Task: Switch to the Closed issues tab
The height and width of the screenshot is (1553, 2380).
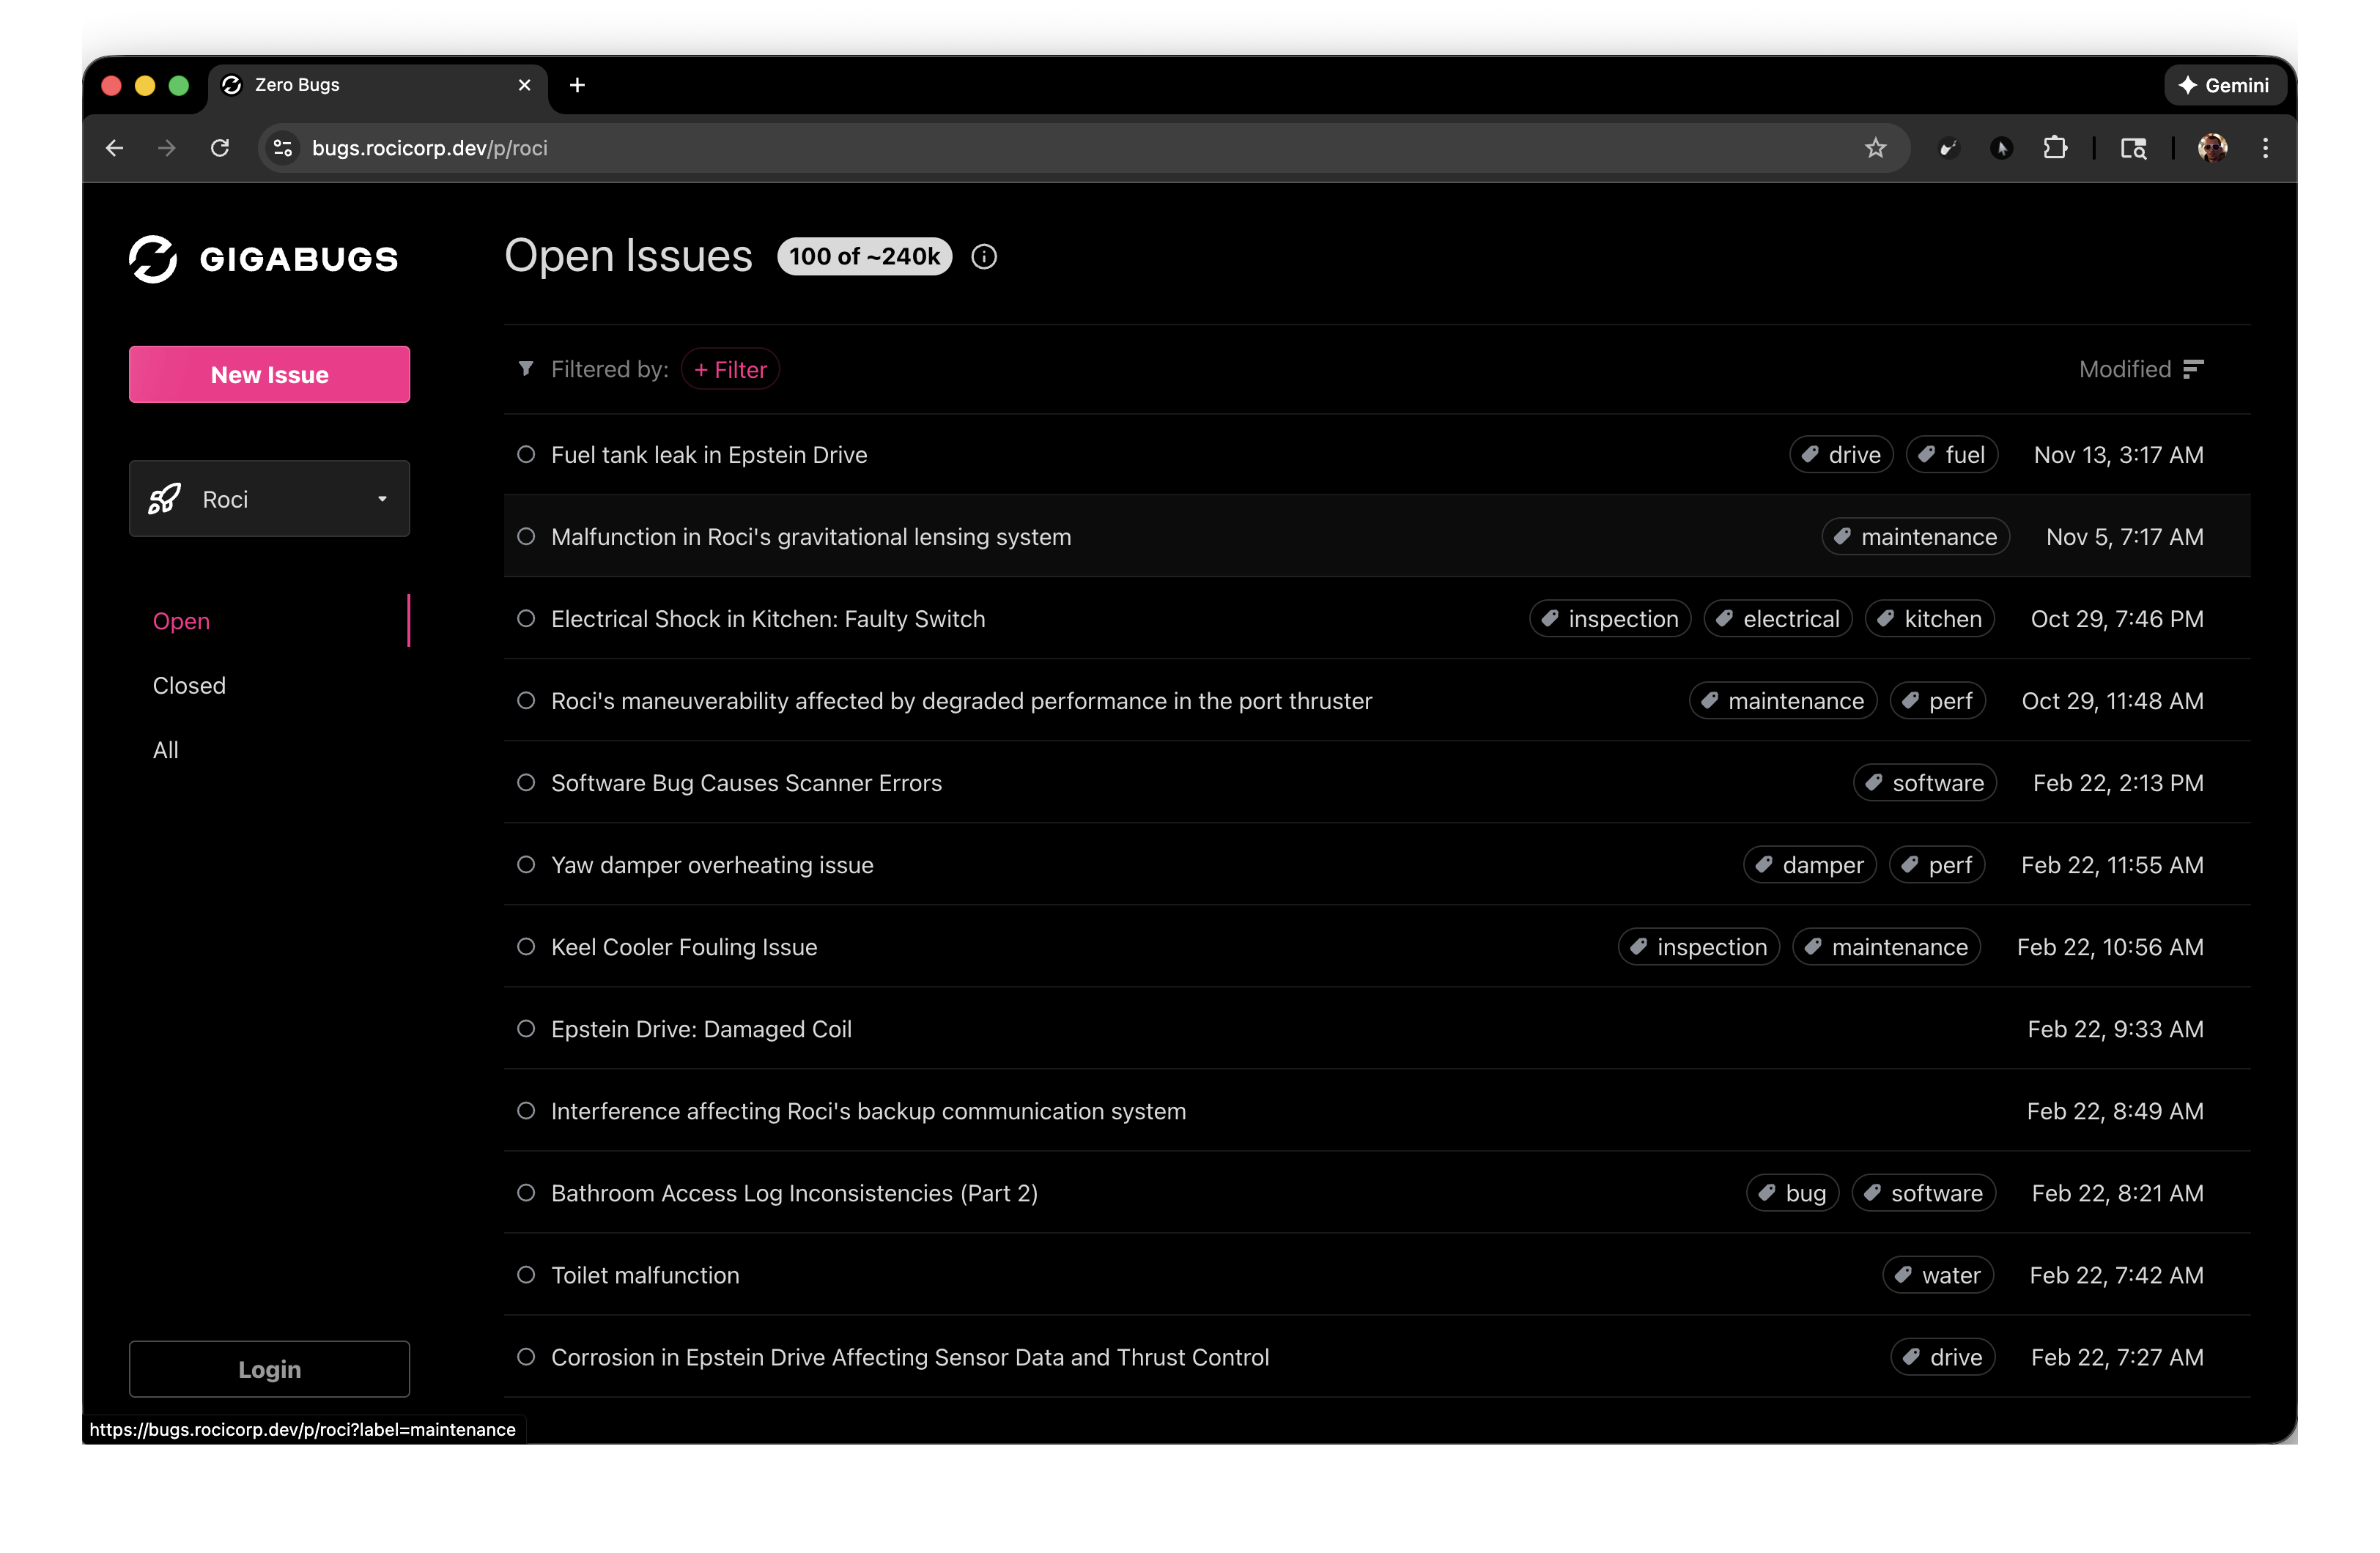Action: coord(189,685)
